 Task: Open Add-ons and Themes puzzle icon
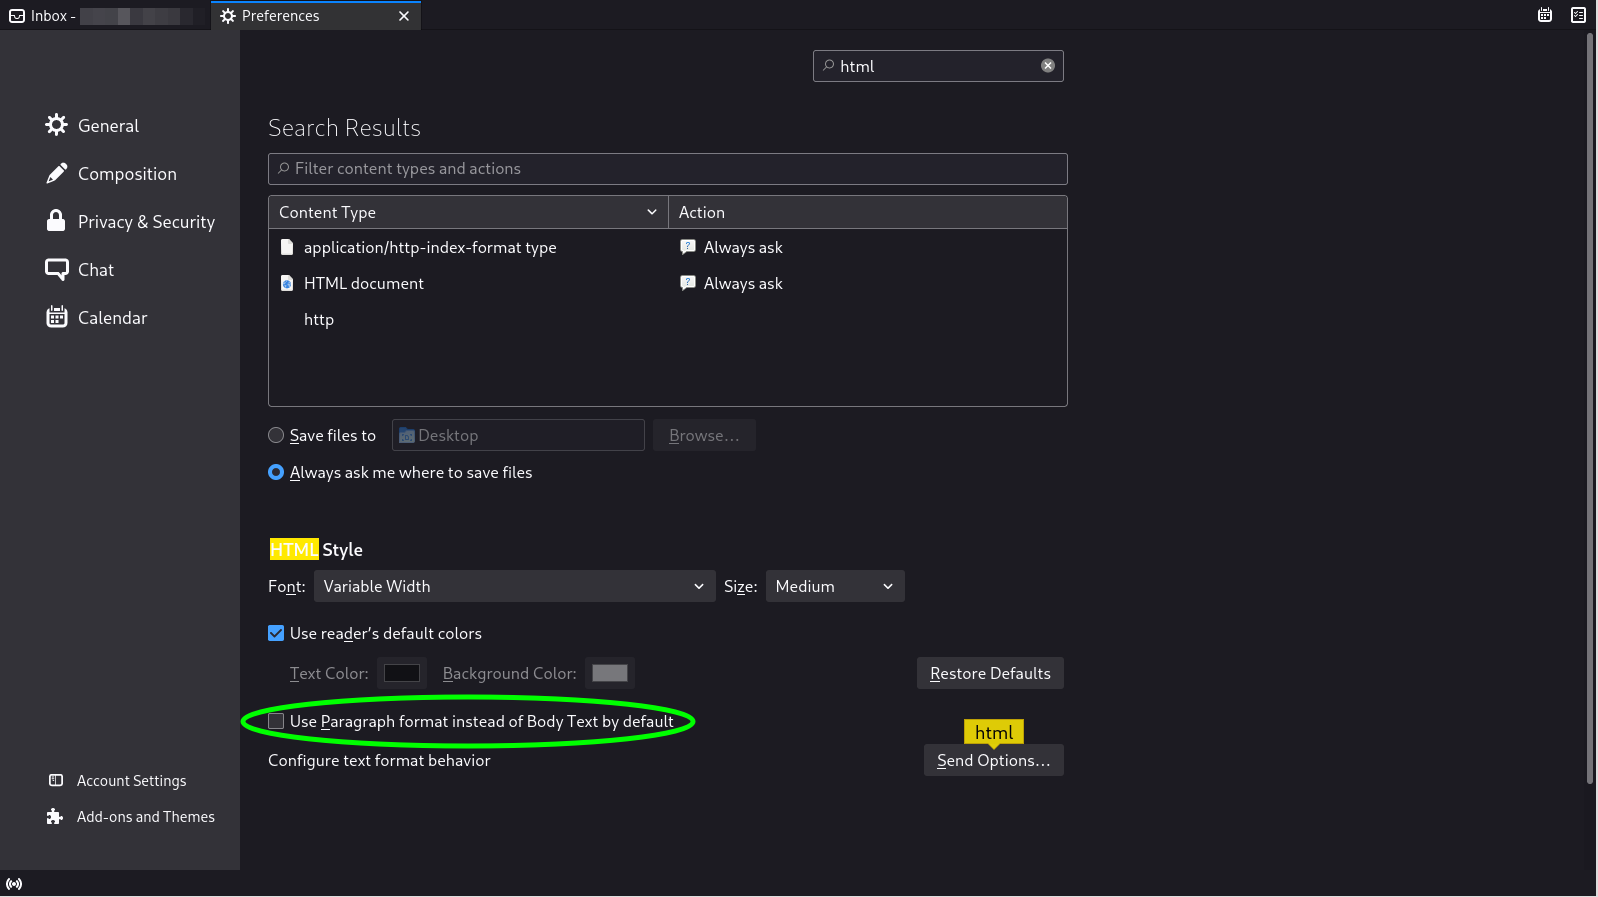pos(55,816)
